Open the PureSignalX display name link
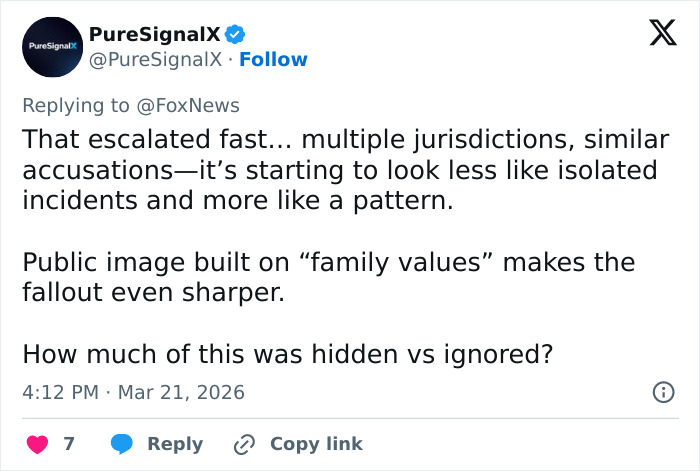This screenshot has width=700, height=471. tap(154, 34)
